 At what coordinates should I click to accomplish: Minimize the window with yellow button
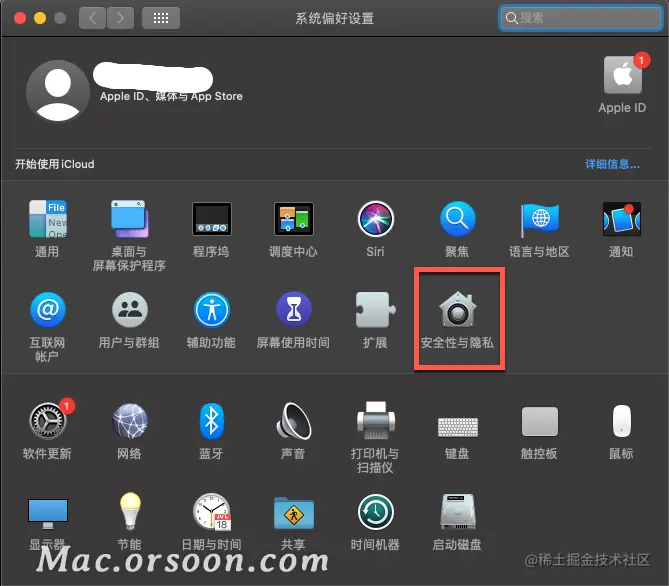[40, 18]
